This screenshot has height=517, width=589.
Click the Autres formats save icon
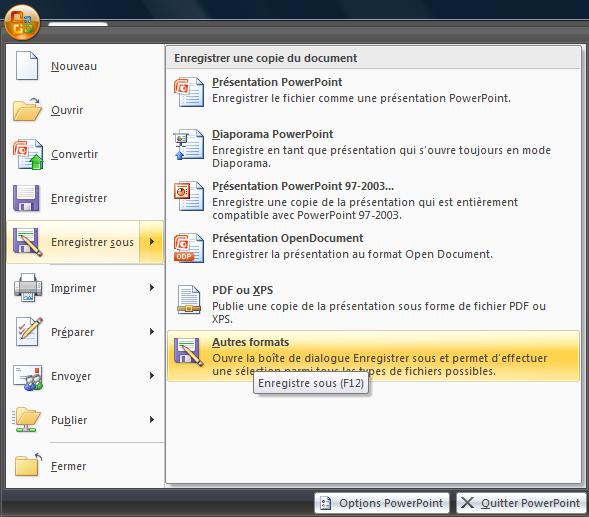click(189, 352)
